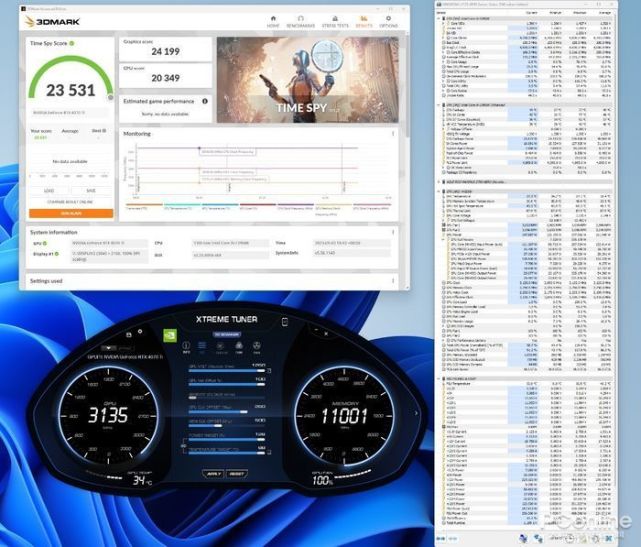Open the BENCHMARKS tab in 3DMark
Screen dimensions: 641x547
(x=300, y=22)
